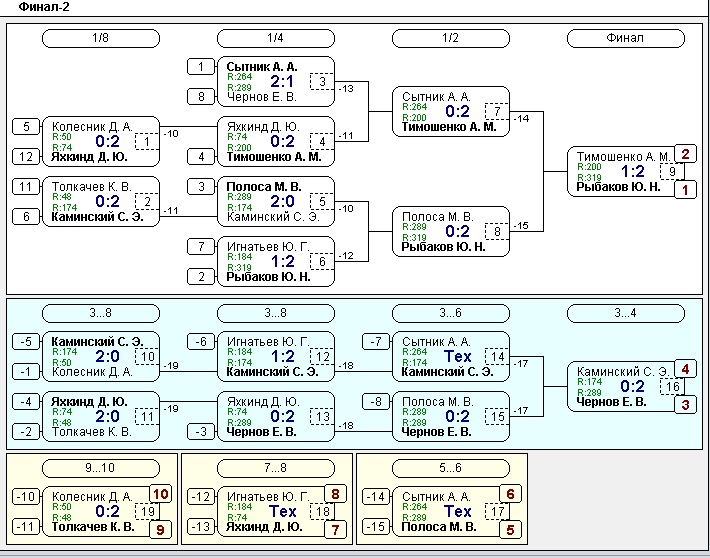Open dashed match number 4 box
The height and width of the screenshot is (558, 710).
tap(322, 142)
